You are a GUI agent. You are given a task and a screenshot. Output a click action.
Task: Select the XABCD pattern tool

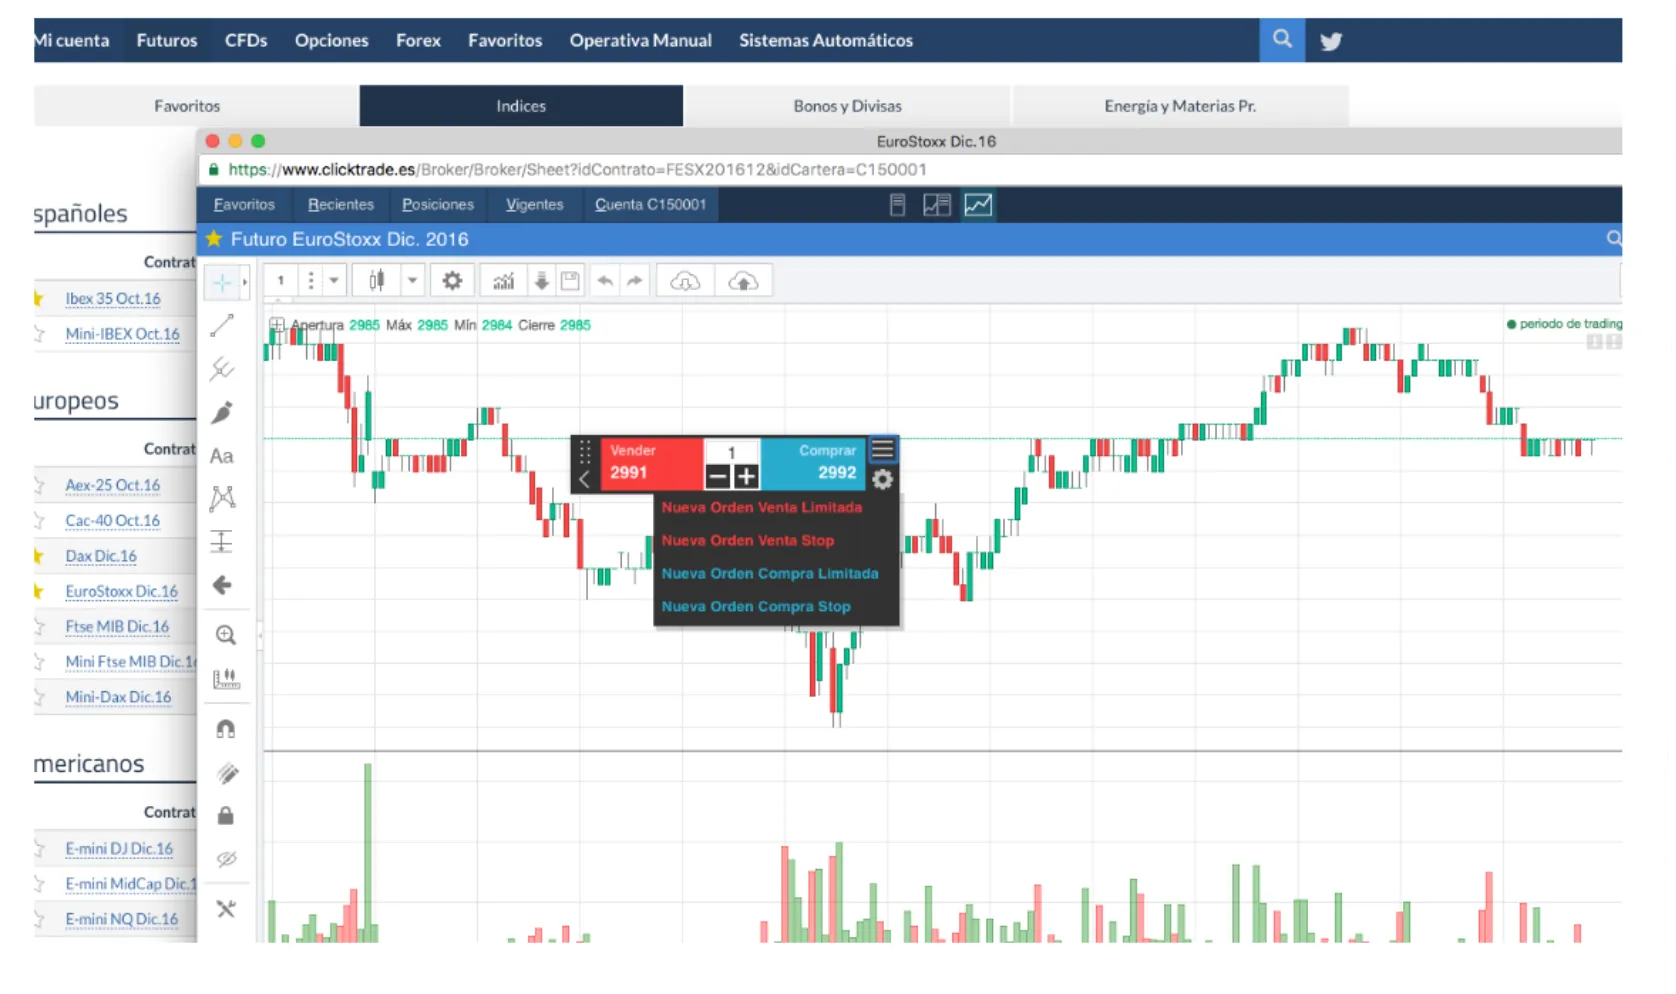(222, 498)
